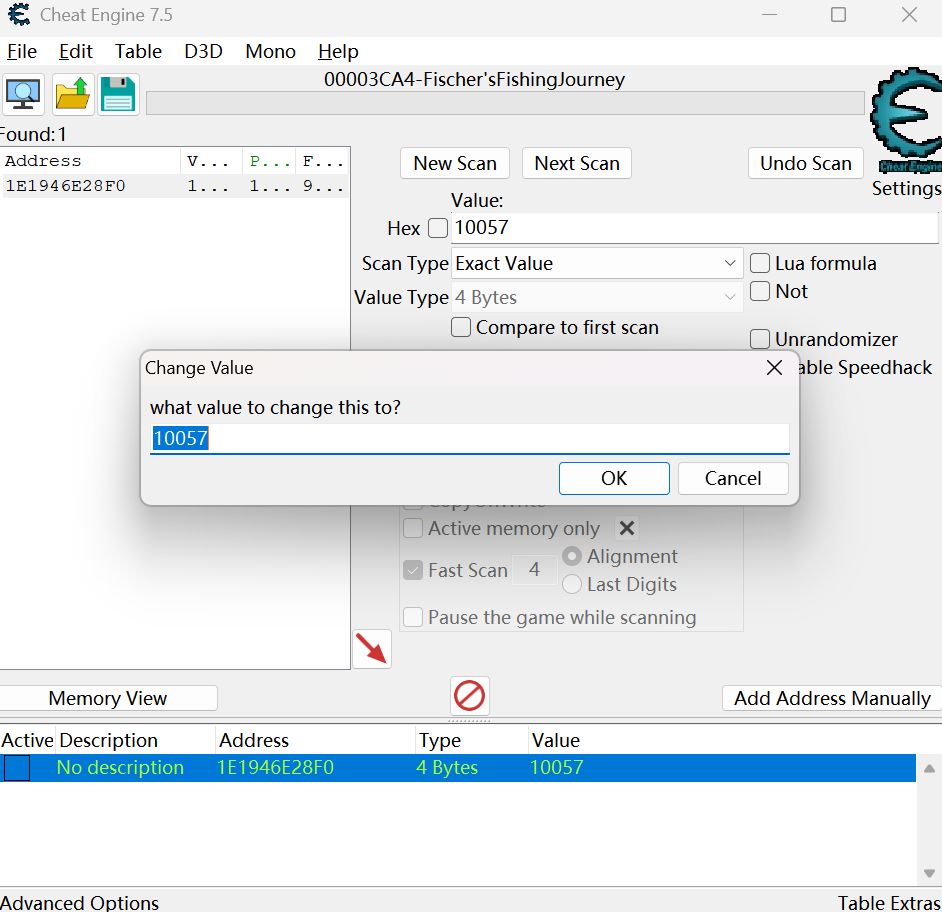Close the Change Value dialog with X

774,368
